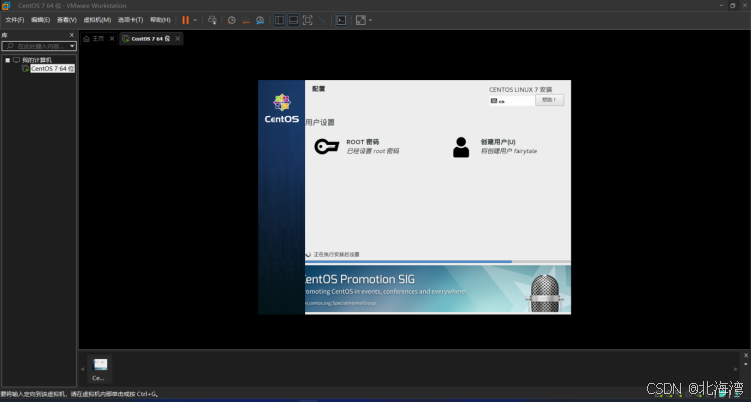Open the 编辑(E) menu
The height and width of the screenshot is (403, 751).
tap(40, 20)
